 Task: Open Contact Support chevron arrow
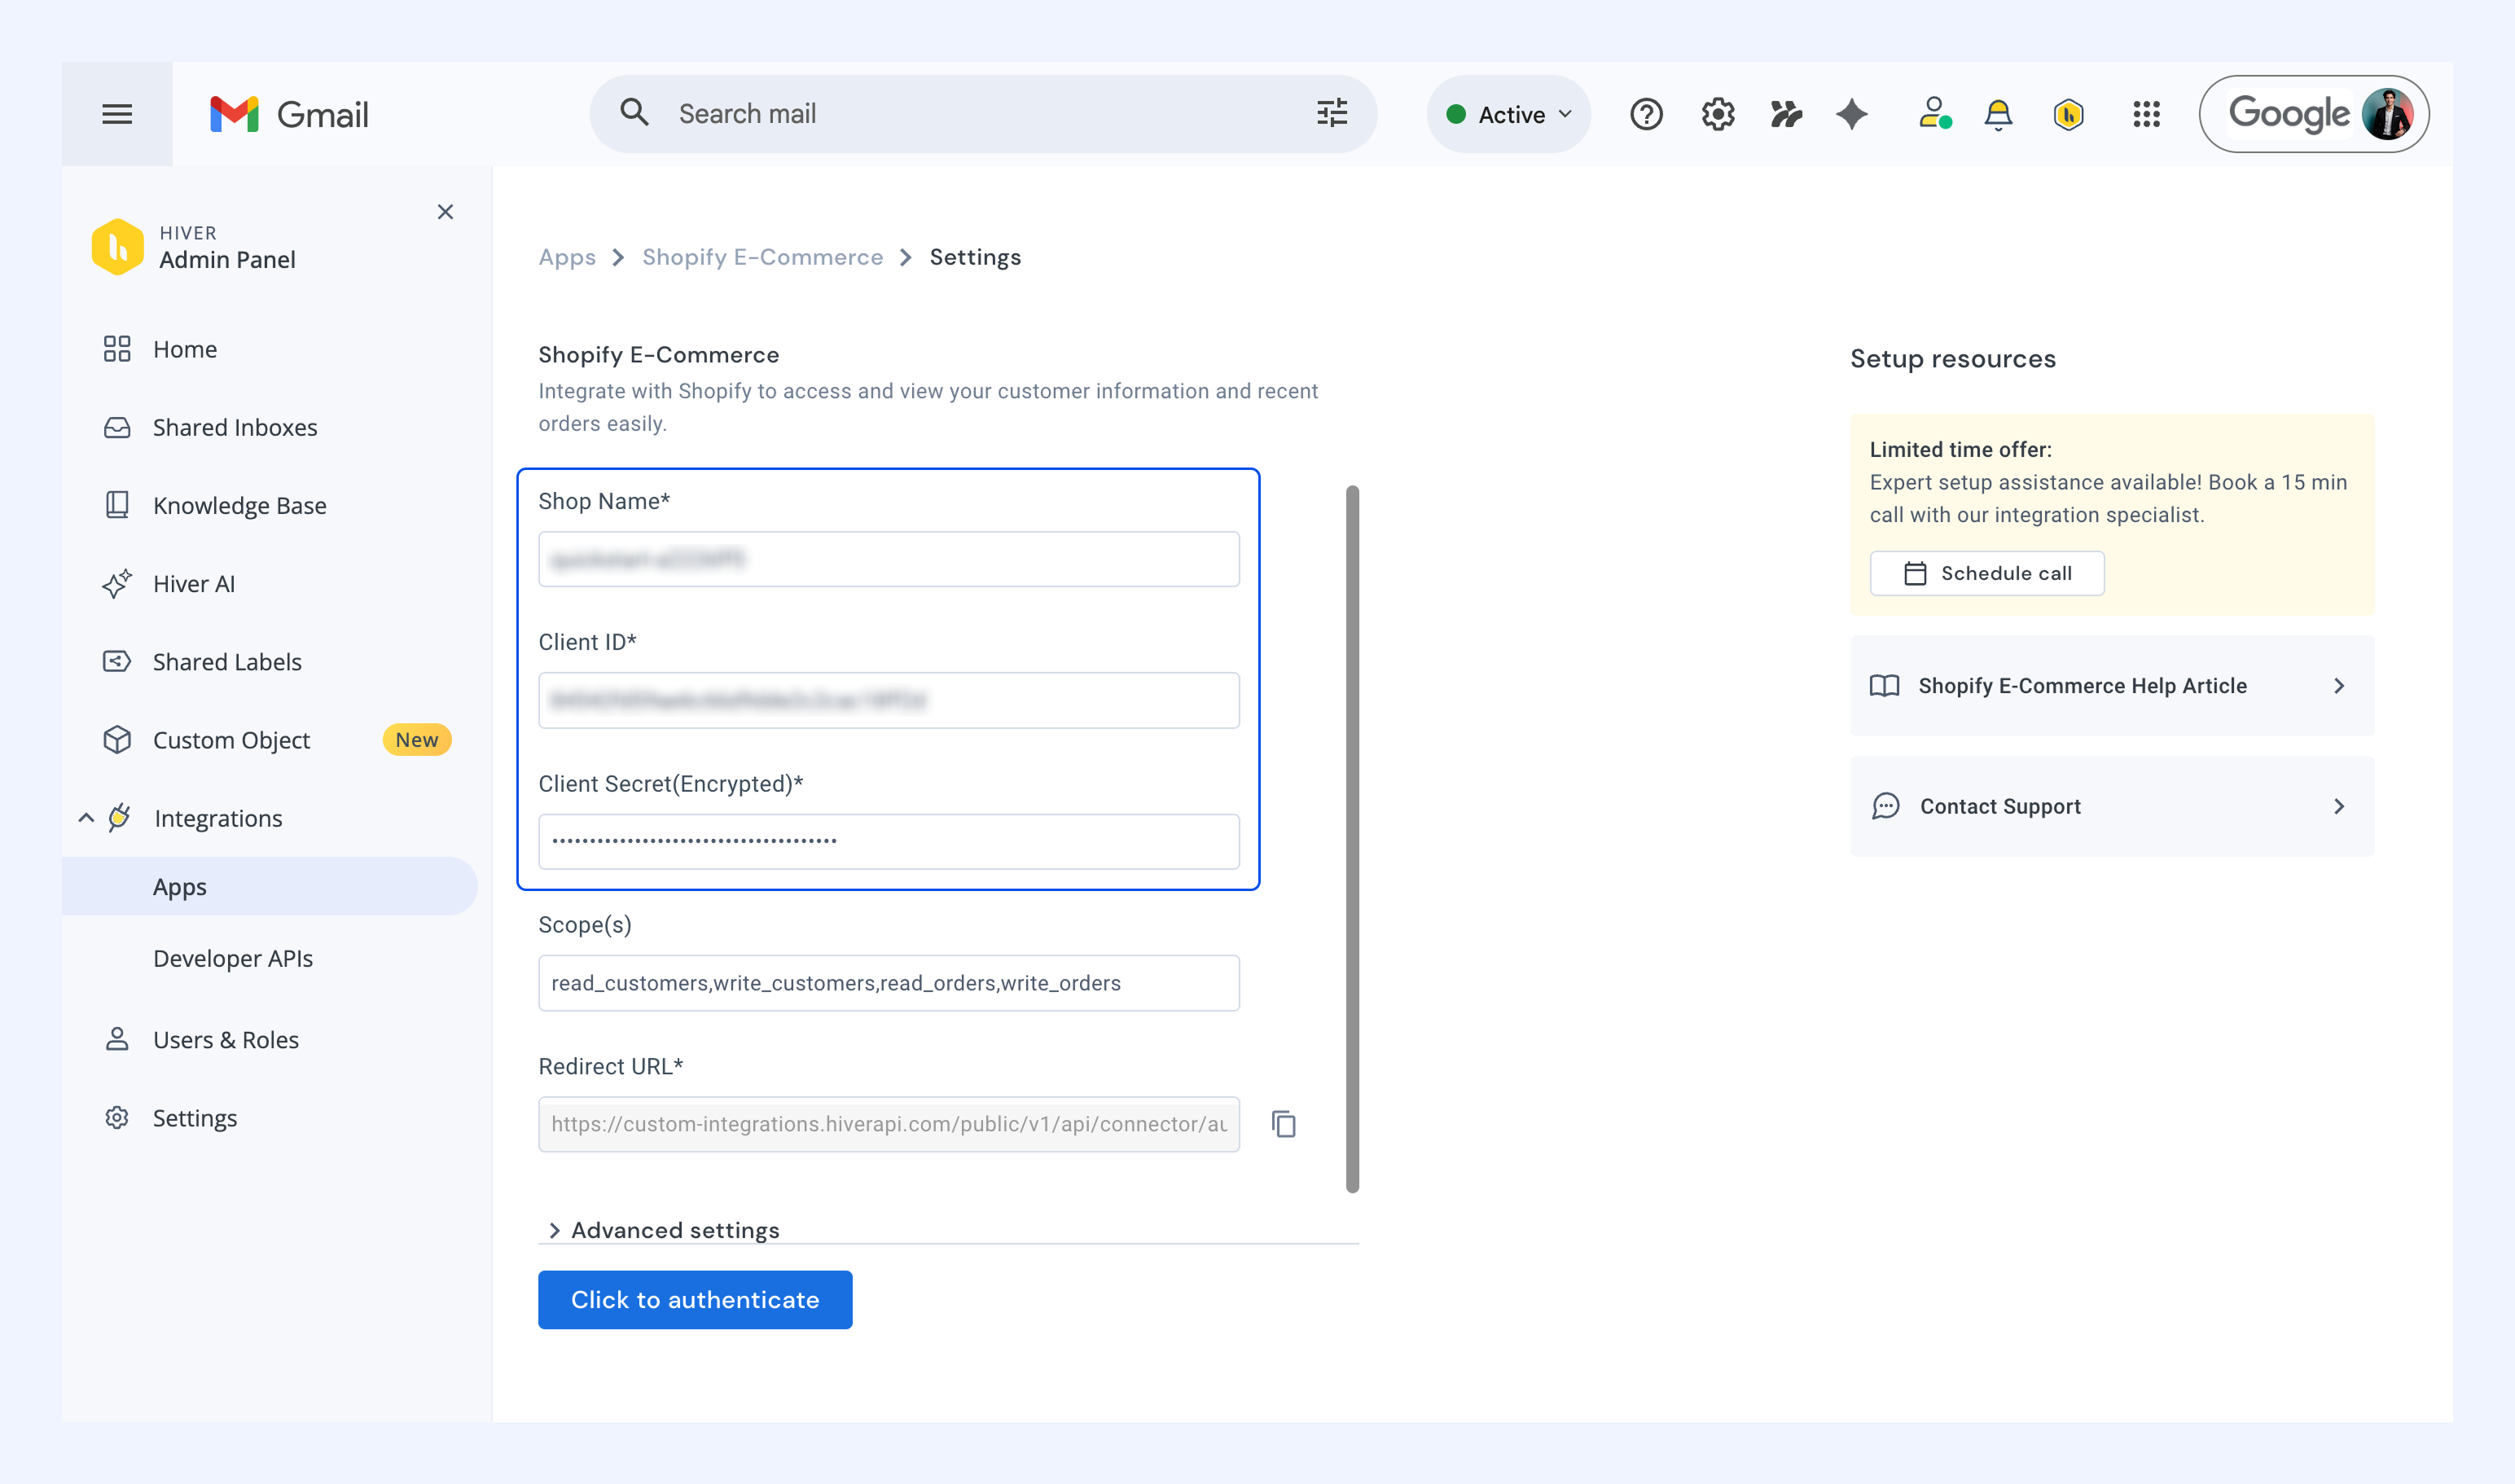click(x=2339, y=806)
